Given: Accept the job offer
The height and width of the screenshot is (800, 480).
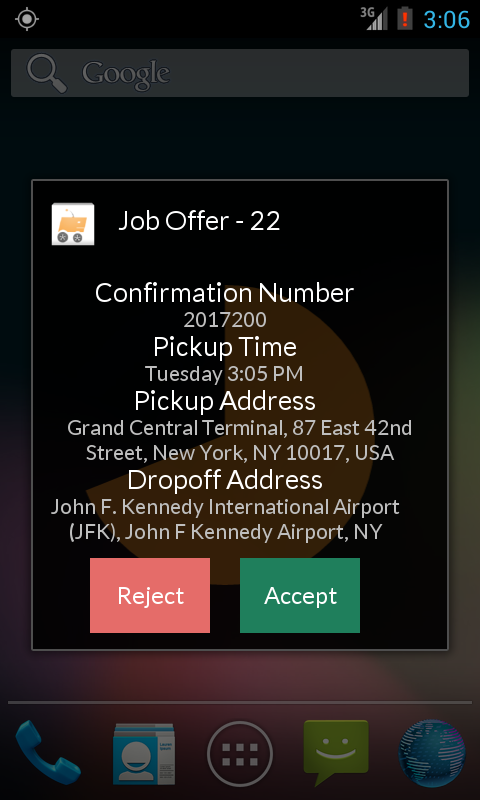Looking at the screenshot, I should (300, 595).
